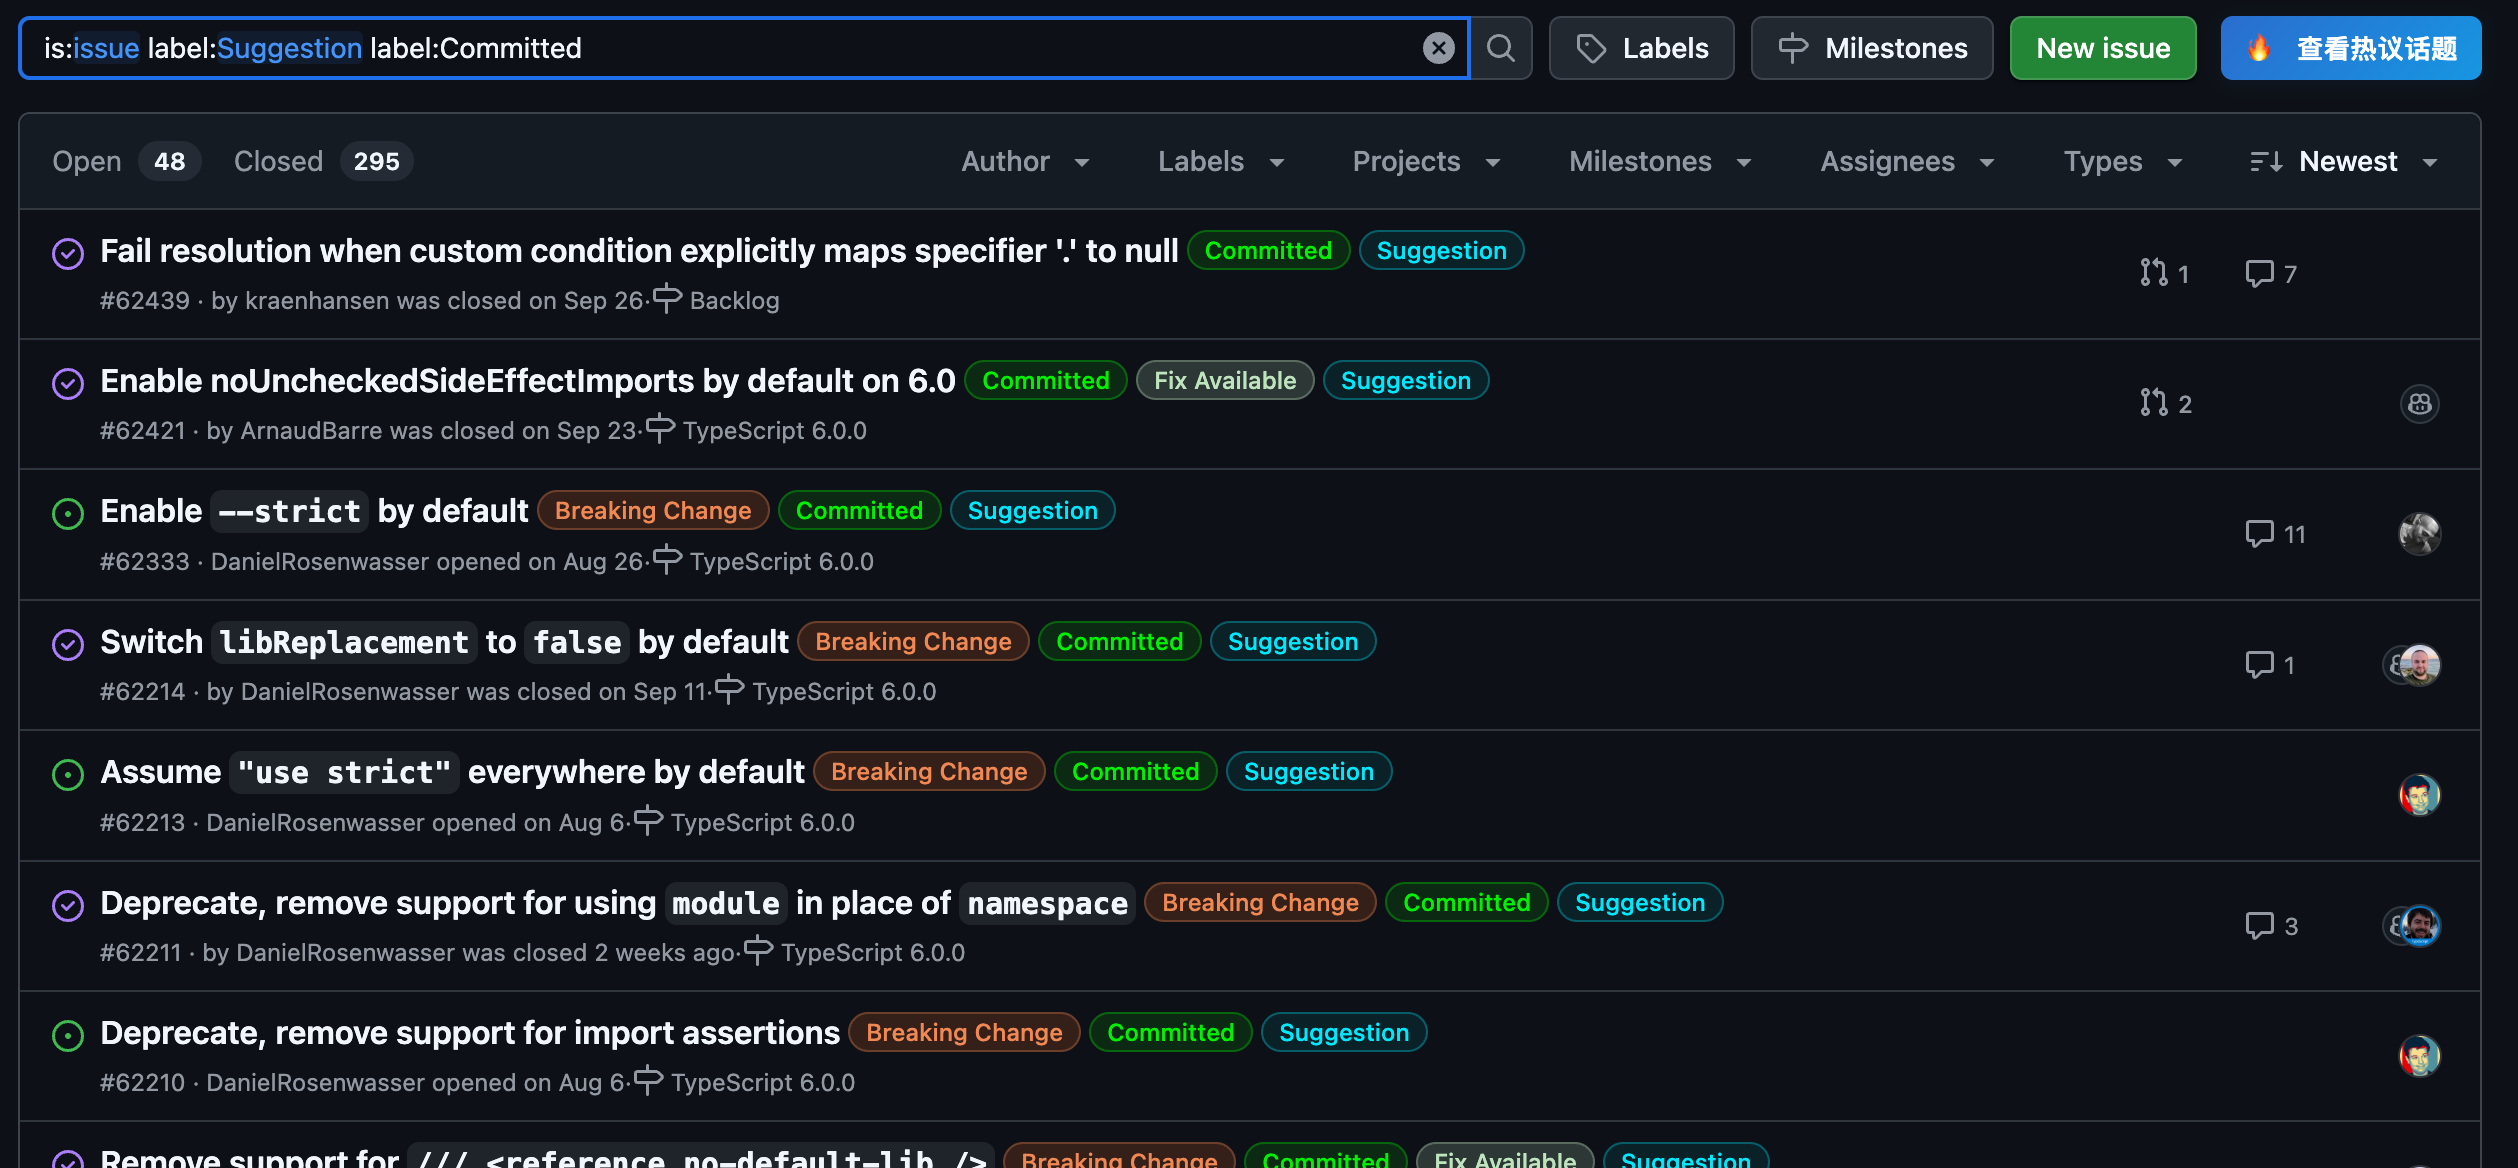Expand the Author filter dropdown

(1025, 162)
